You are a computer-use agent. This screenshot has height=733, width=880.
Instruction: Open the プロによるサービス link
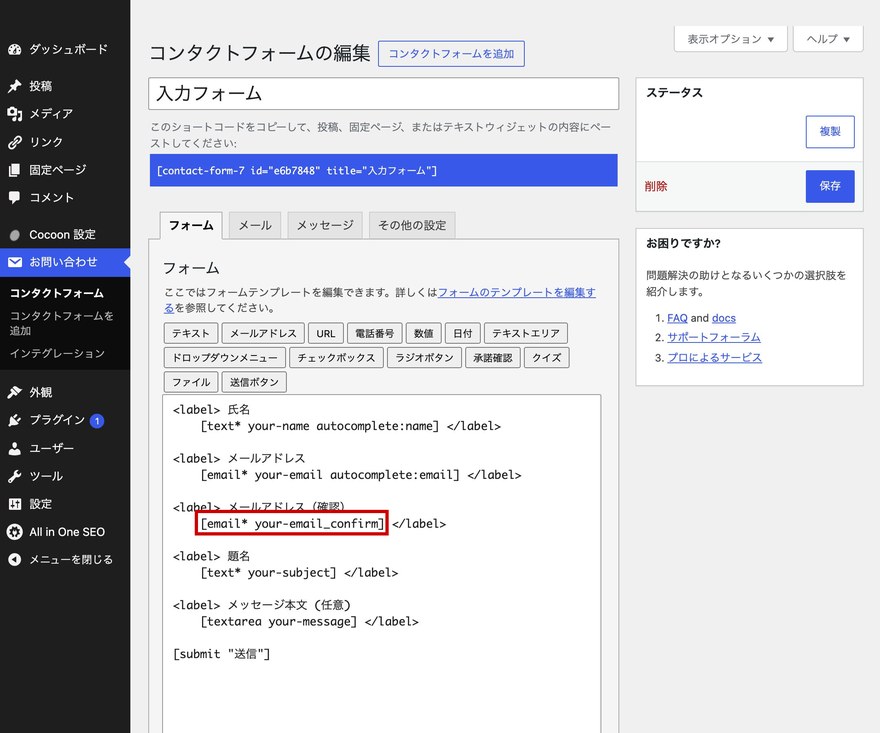coord(714,358)
